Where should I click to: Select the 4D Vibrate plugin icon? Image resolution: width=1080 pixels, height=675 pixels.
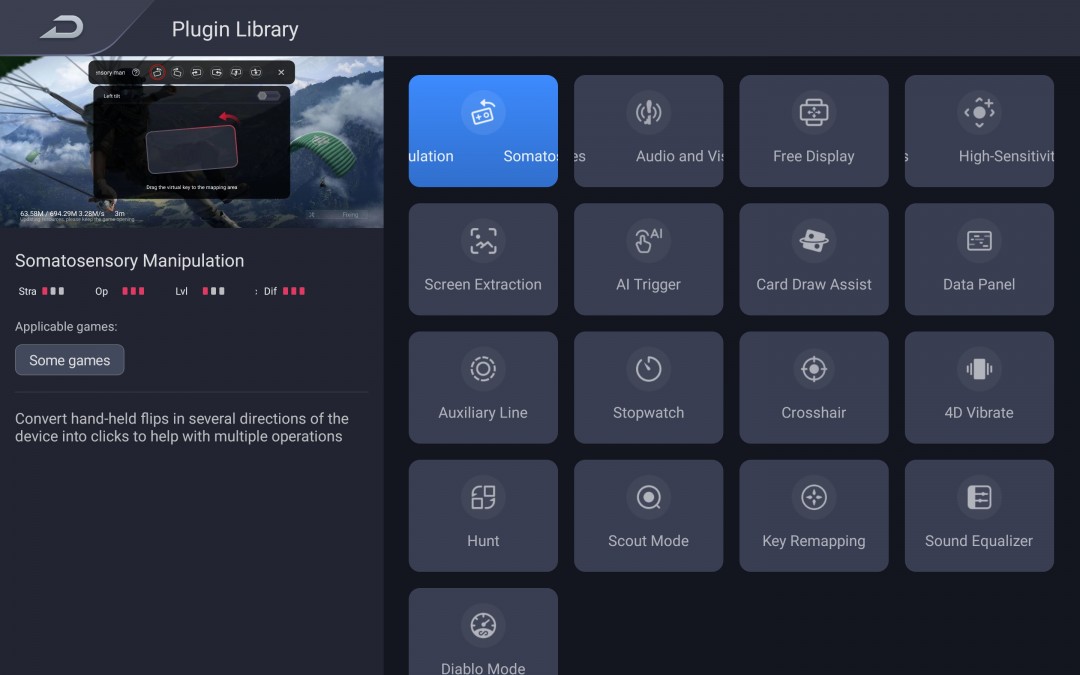(x=979, y=369)
